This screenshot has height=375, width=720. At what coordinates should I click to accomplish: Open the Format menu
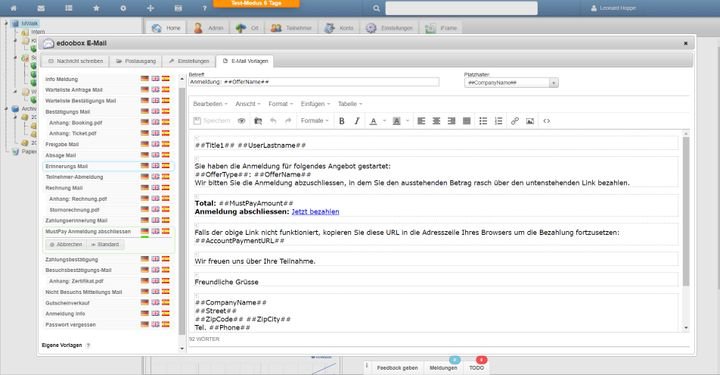click(281, 104)
